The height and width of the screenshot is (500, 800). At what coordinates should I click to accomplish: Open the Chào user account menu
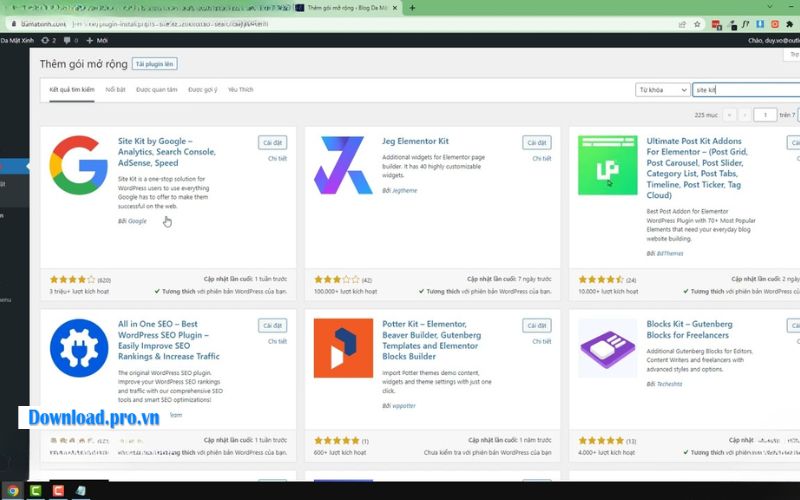coord(774,40)
